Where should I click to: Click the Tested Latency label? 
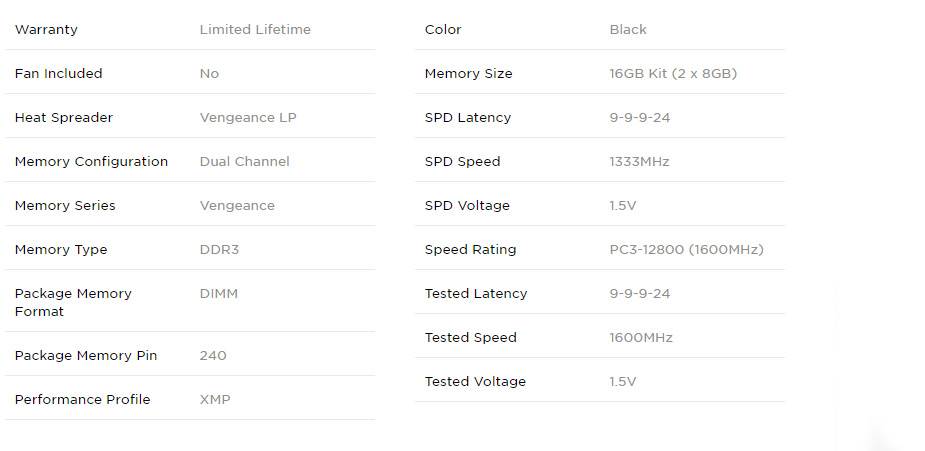point(475,294)
